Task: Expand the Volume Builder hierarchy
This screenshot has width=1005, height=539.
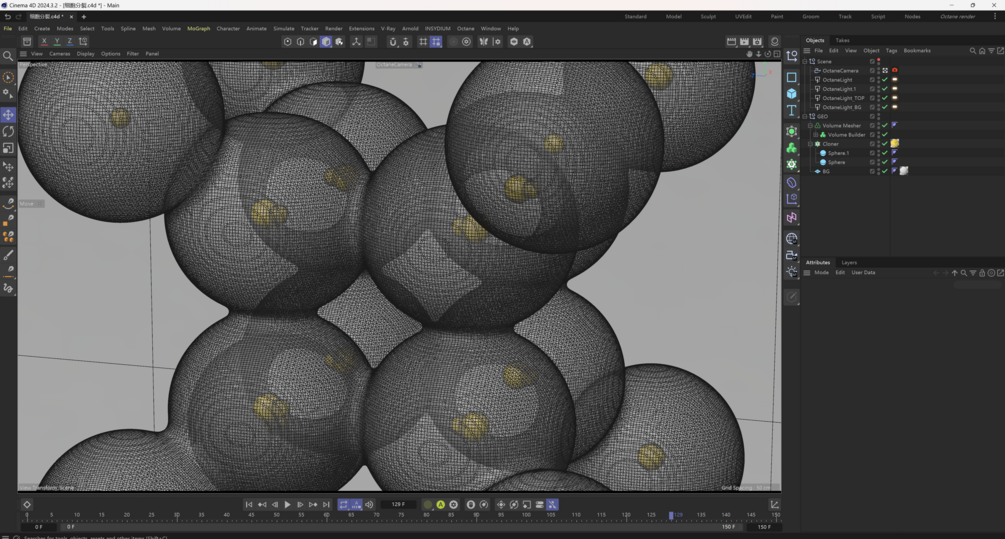Action: tap(815, 135)
